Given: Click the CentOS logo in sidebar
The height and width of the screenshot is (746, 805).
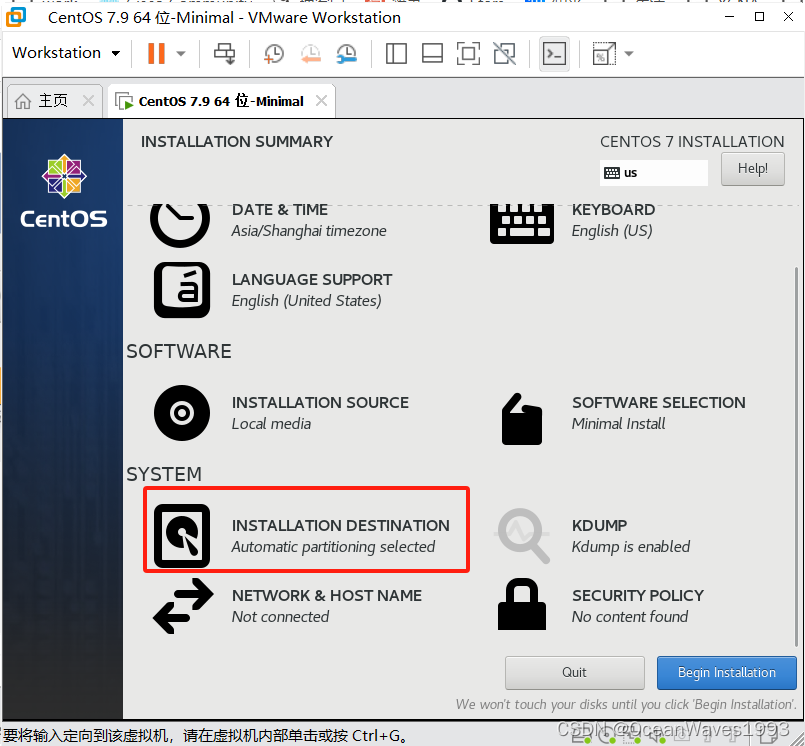Looking at the screenshot, I should (x=64, y=191).
